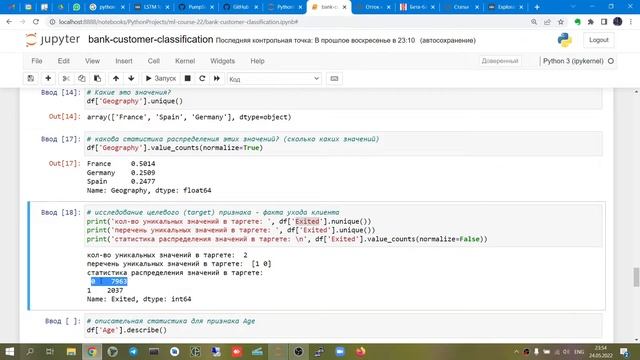Open Telegram from the taskbar
640x360 pixels.
tap(133, 351)
